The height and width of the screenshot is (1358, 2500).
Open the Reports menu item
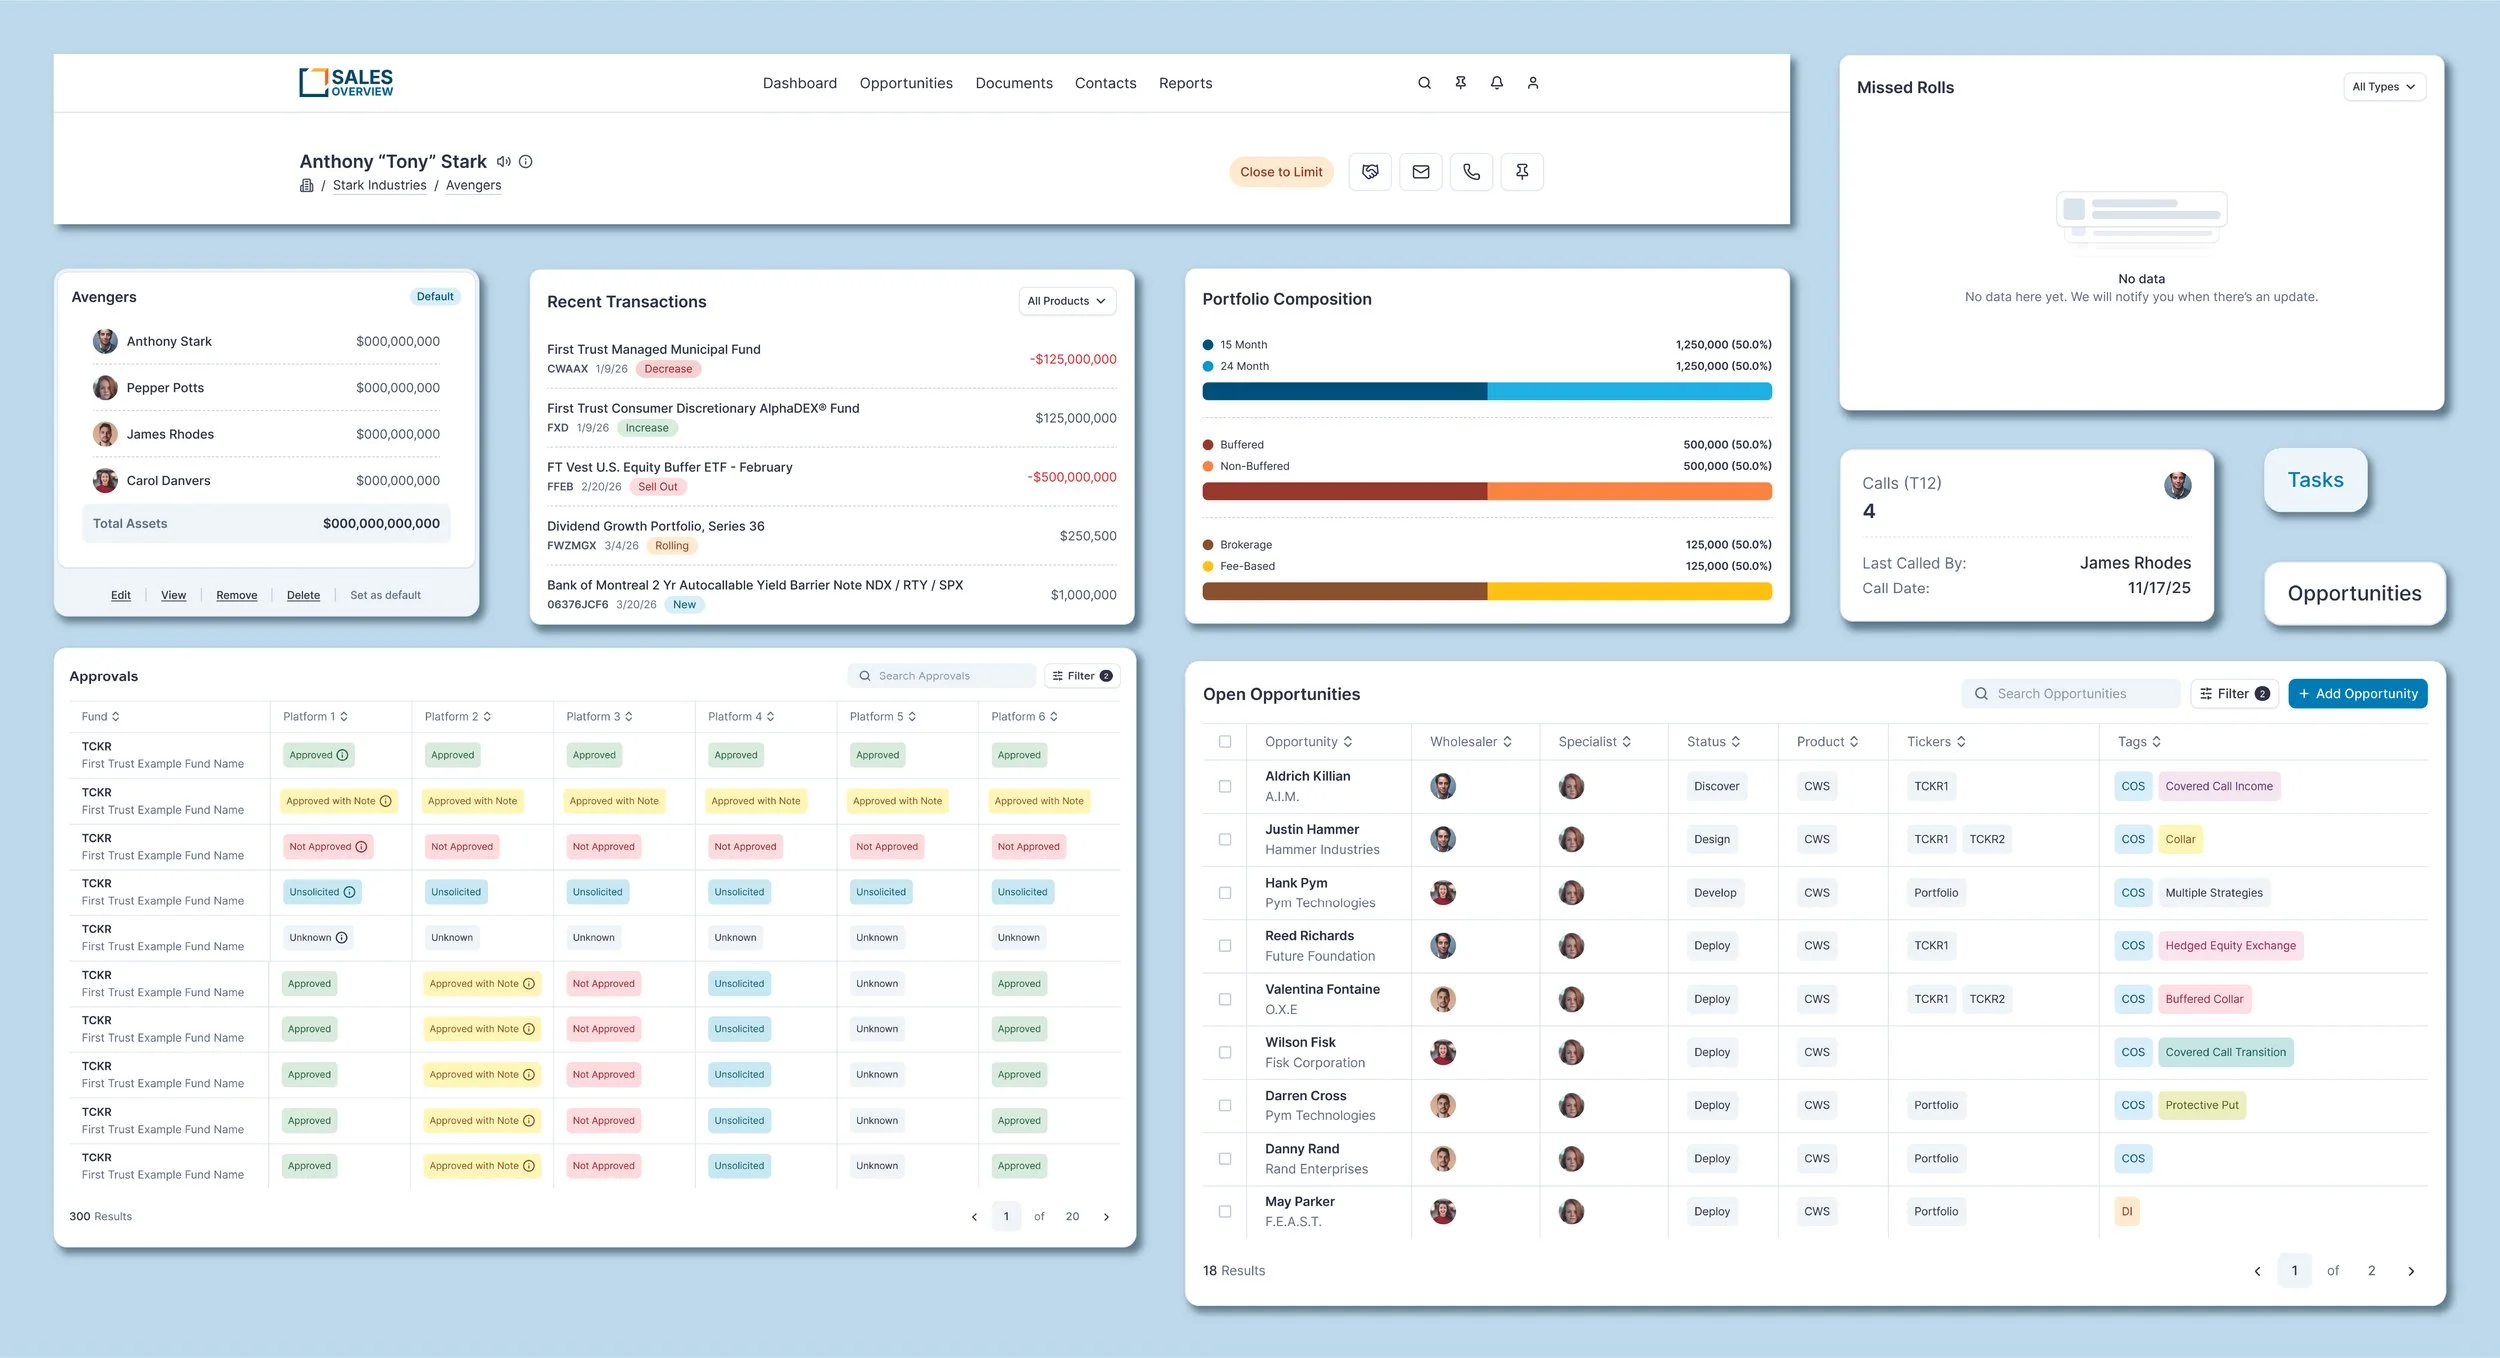click(x=1185, y=83)
